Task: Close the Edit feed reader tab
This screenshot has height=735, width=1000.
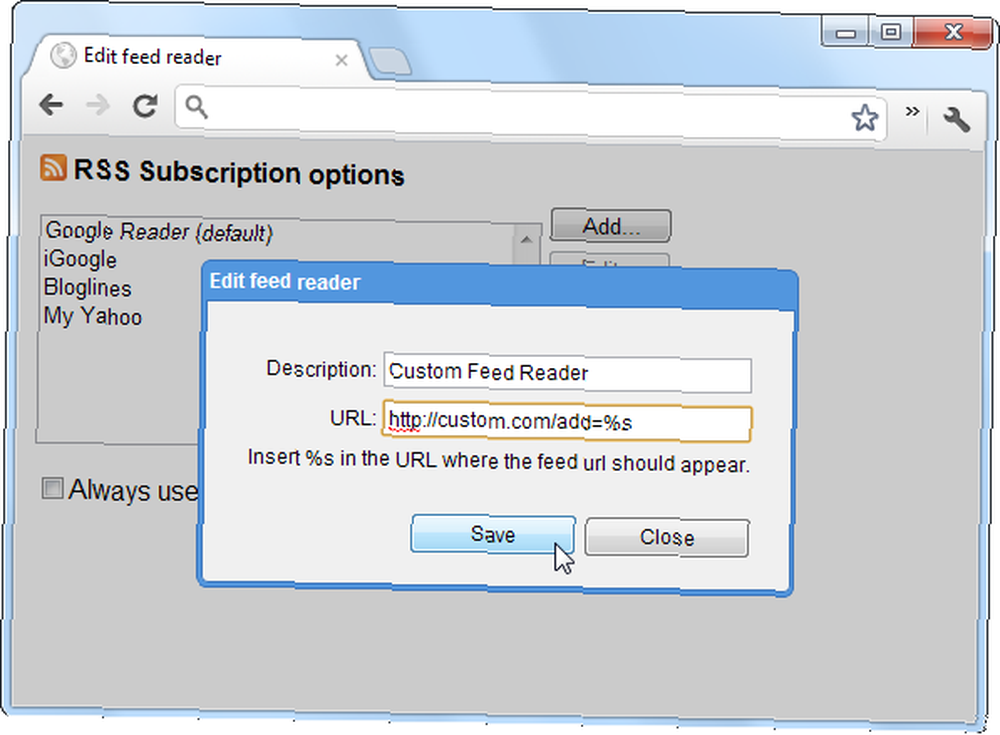Action: pos(341,61)
